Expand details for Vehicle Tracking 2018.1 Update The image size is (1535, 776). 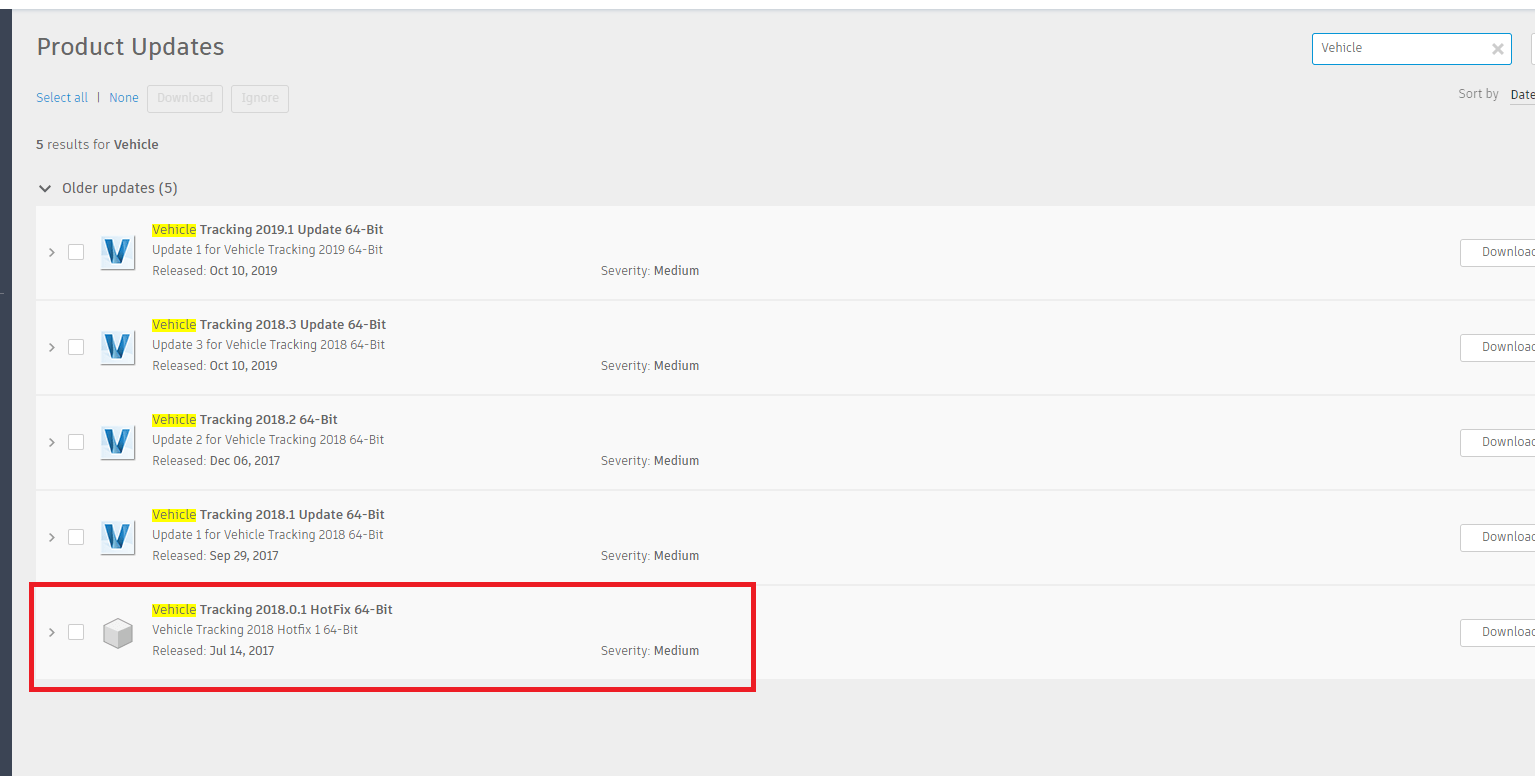click(x=51, y=537)
